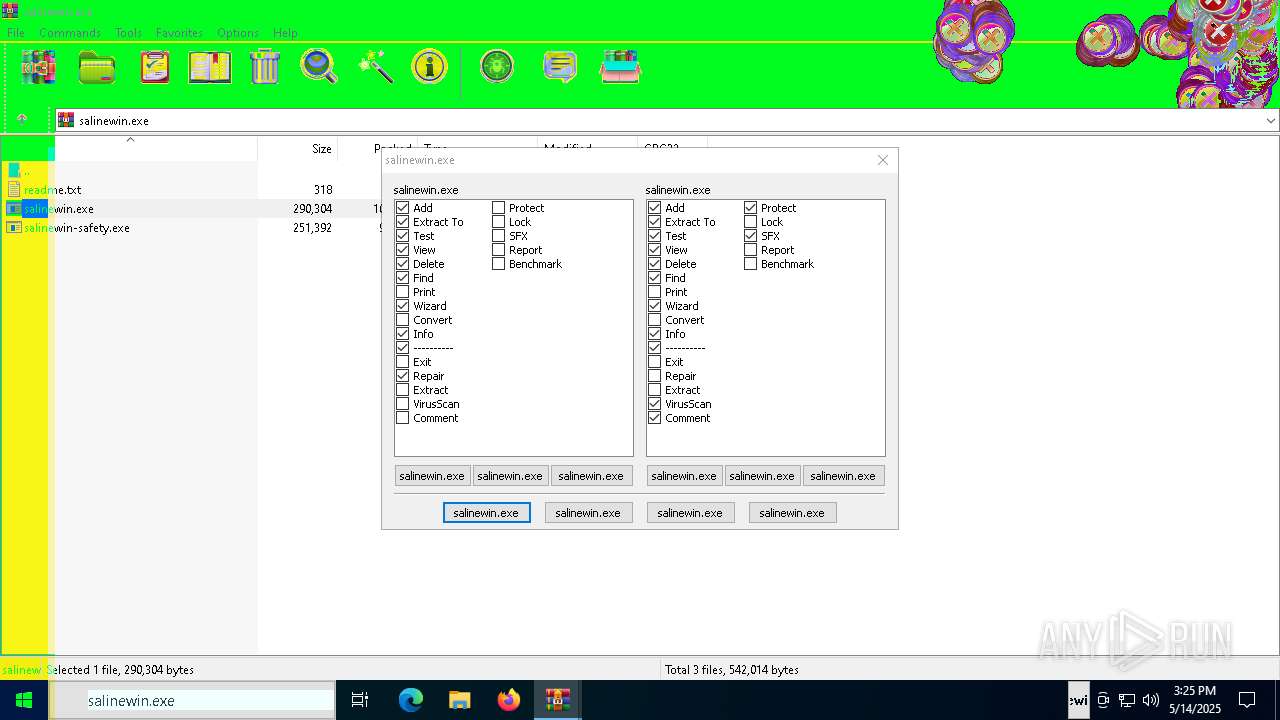The image size is (1280, 720).
Task: Open the notification center icon
Action: (x=1247, y=700)
